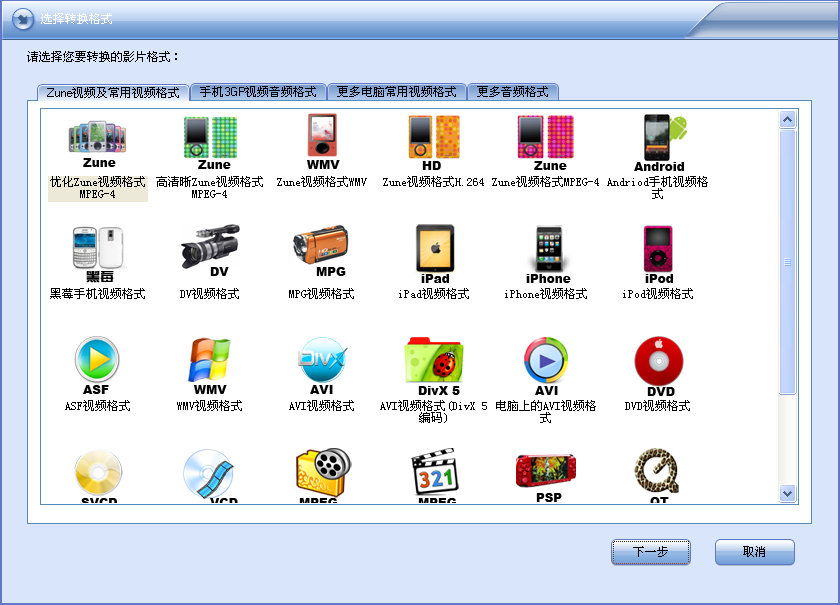Switch to the 更多电脑常用视频格式 tab
Viewport: 840px width, 605px height.
pyautogui.click(x=396, y=92)
